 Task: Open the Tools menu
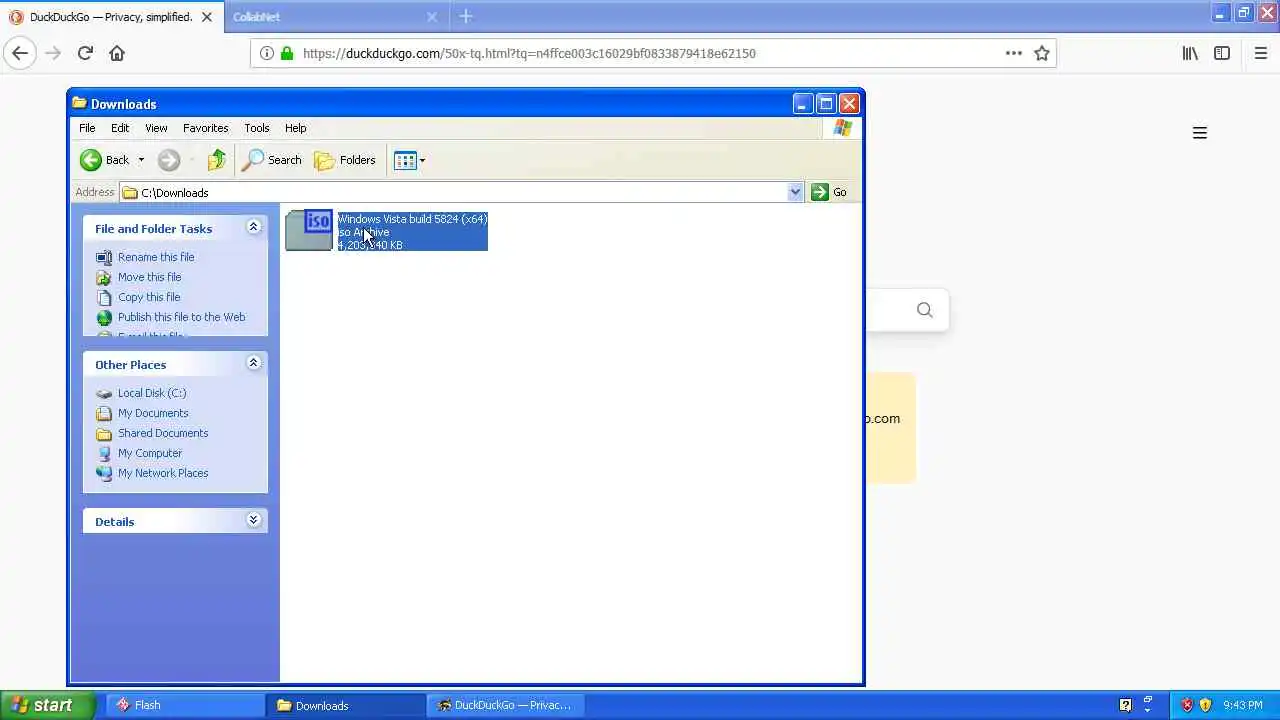257,128
